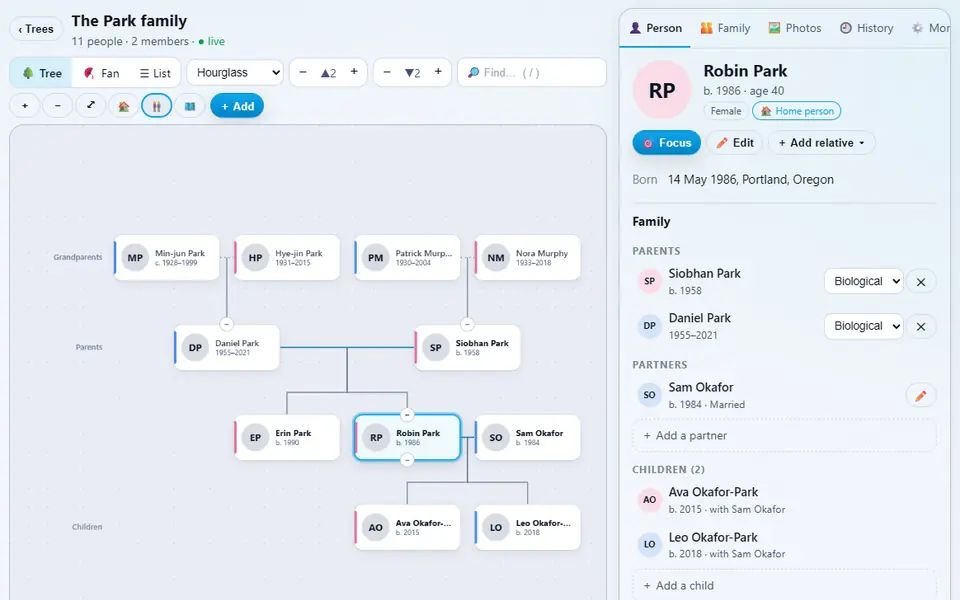The width and height of the screenshot is (960, 600).
Task: Select Erin Park card in tree
Action: (x=287, y=438)
